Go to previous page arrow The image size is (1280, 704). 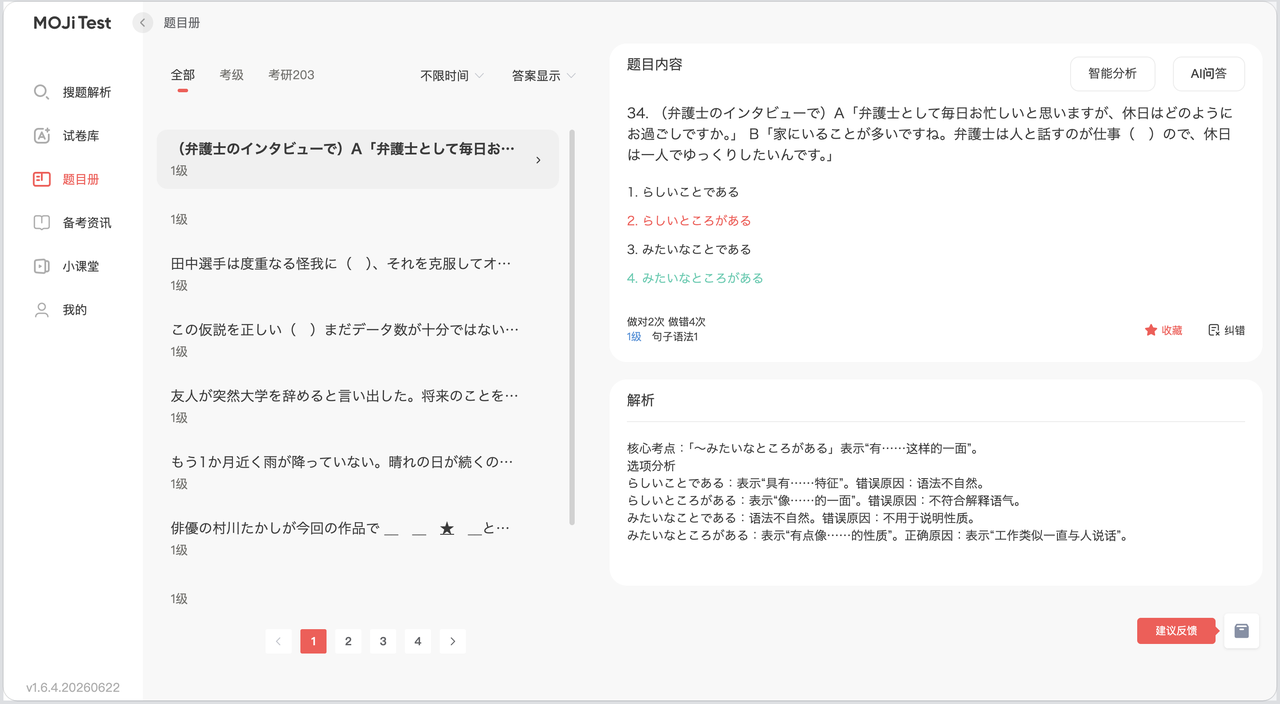[278, 641]
